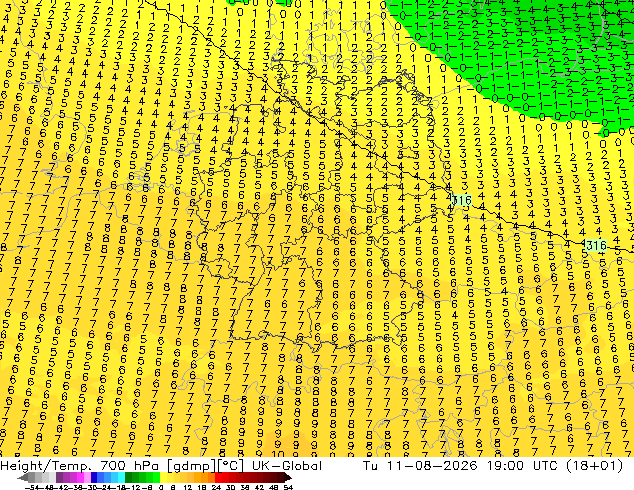The image size is (634, 490).
Task: Click the upper 316 contour label
Action: tap(461, 200)
